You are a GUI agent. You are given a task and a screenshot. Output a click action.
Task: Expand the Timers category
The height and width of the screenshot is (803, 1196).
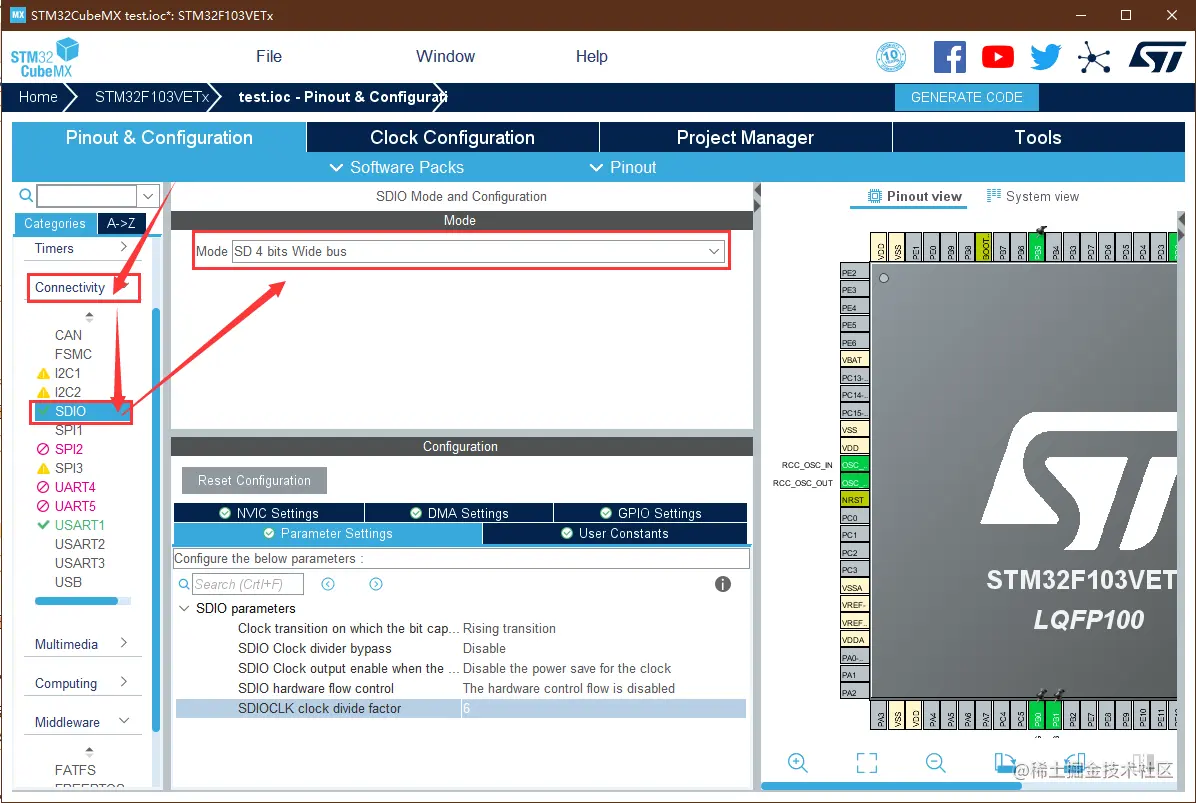pos(82,249)
